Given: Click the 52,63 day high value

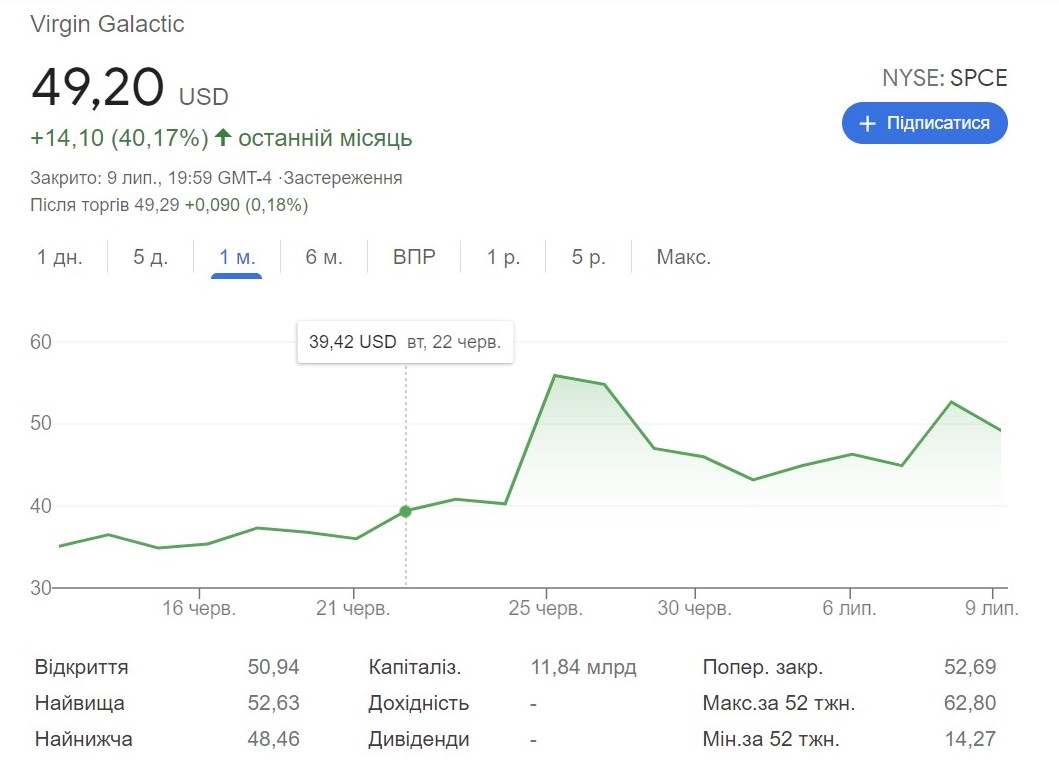Looking at the screenshot, I should (x=273, y=703).
